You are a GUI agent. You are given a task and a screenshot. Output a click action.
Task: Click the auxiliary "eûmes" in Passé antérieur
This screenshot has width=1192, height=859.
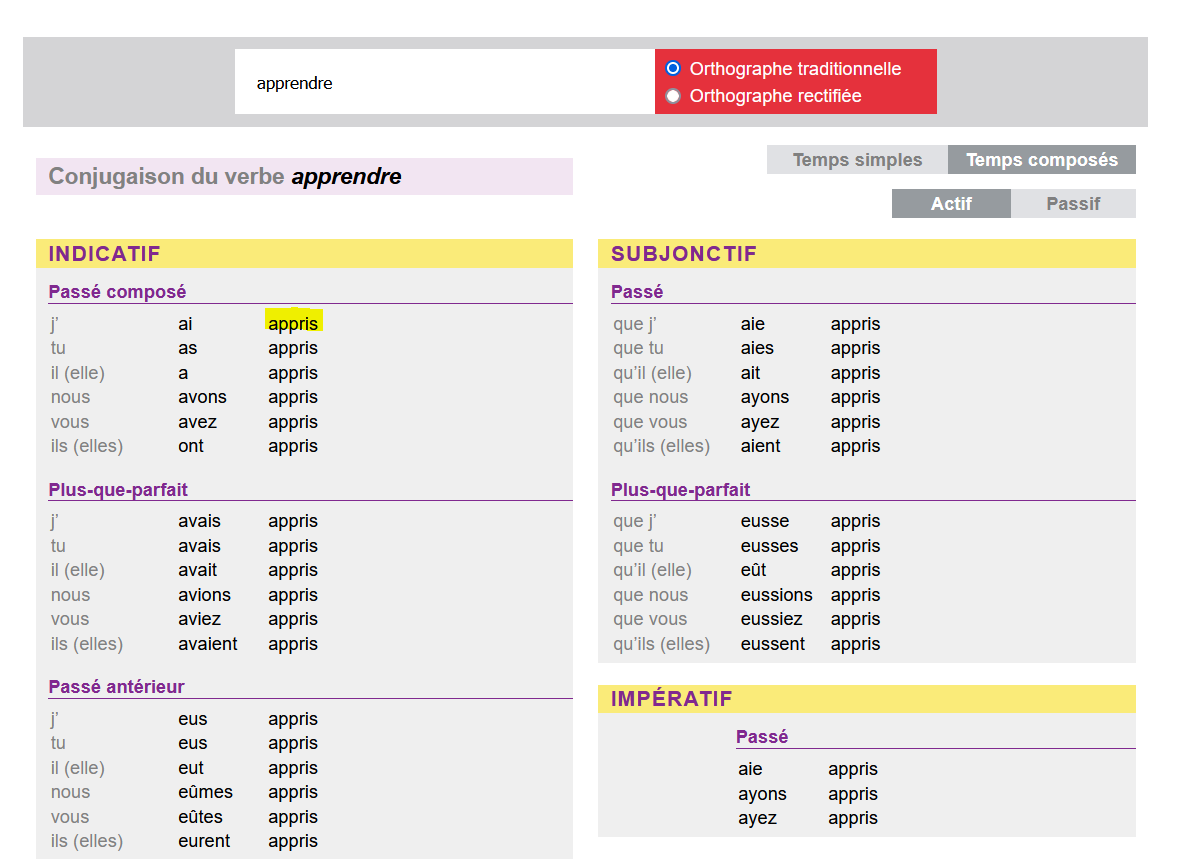pyautogui.click(x=205, y=792)
